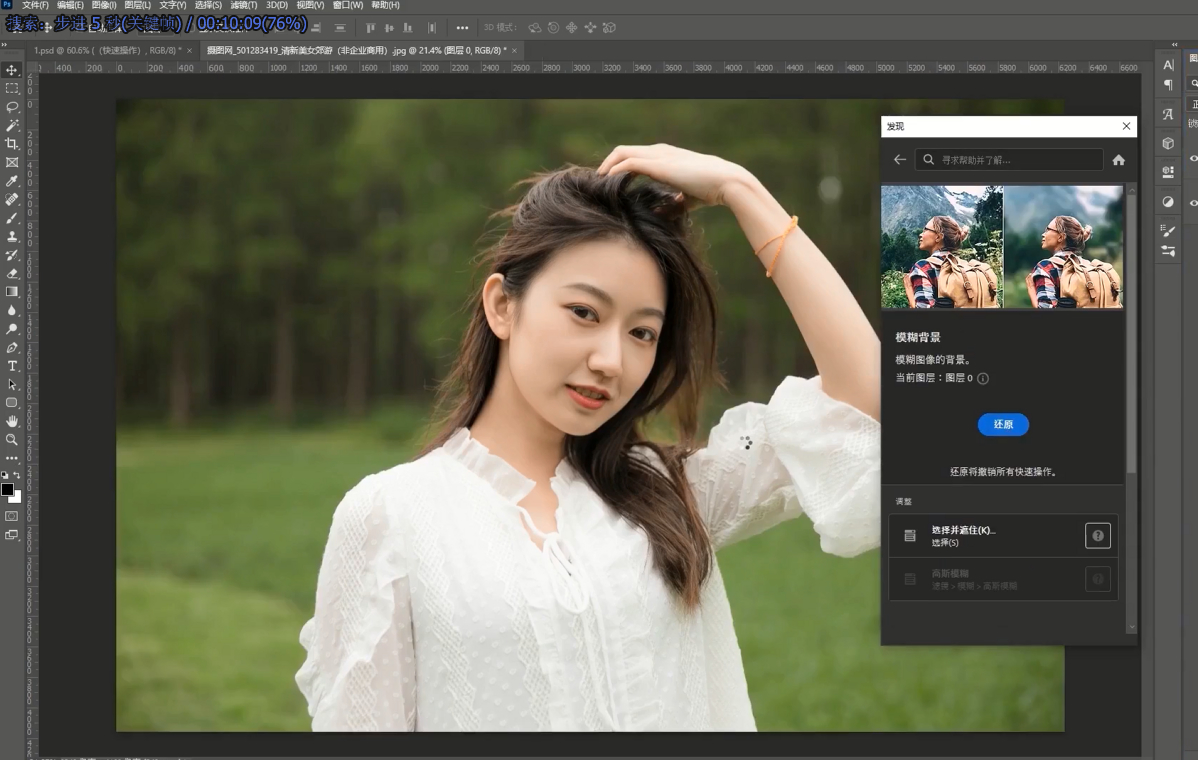Select the Eraser tool
This screenshot has width=1198, height=760.
(11, 273)
